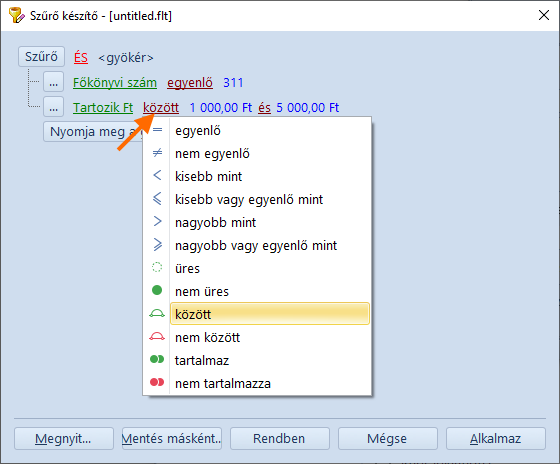This screenshot has height=464, width=560.
Task: Click the red double-dot icon for nem tartalmazza
Action: (x=157, y=382)
